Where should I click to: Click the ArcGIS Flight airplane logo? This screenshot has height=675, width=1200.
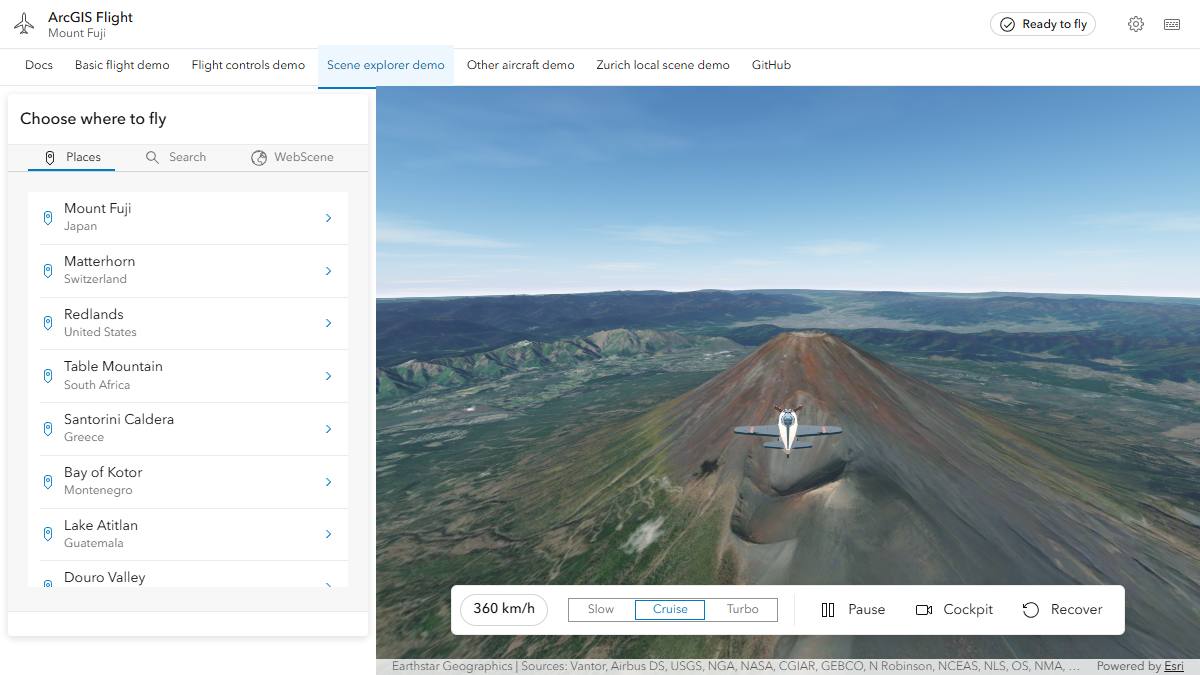[24, 24]
